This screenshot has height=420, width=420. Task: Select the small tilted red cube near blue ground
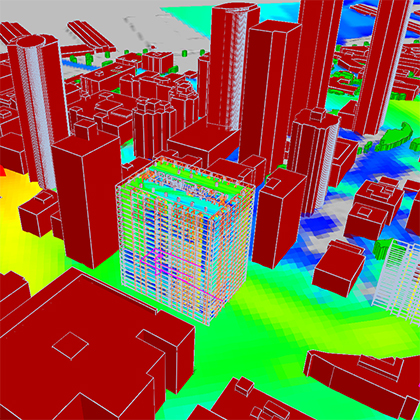point(339,268)
